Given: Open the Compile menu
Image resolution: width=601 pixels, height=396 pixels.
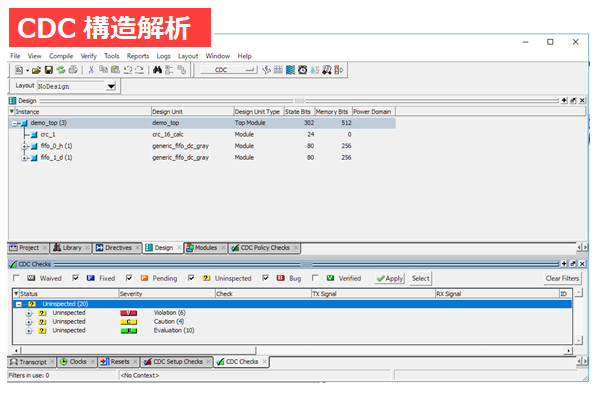Looking at the screenshot, I should pos(61,56).
